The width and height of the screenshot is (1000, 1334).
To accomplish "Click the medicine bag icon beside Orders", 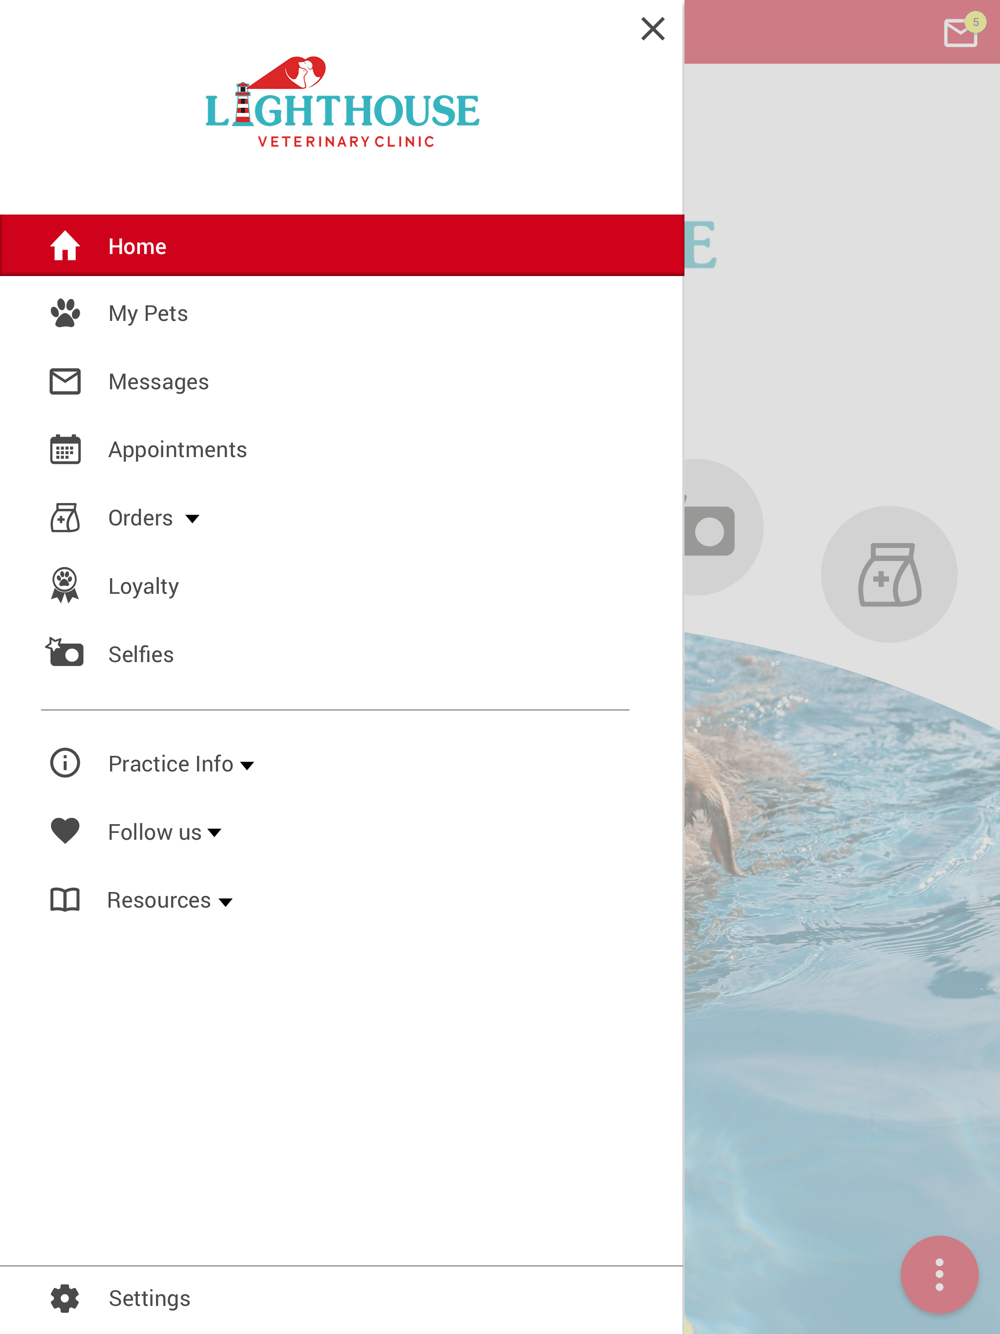I will coord(65,517).
